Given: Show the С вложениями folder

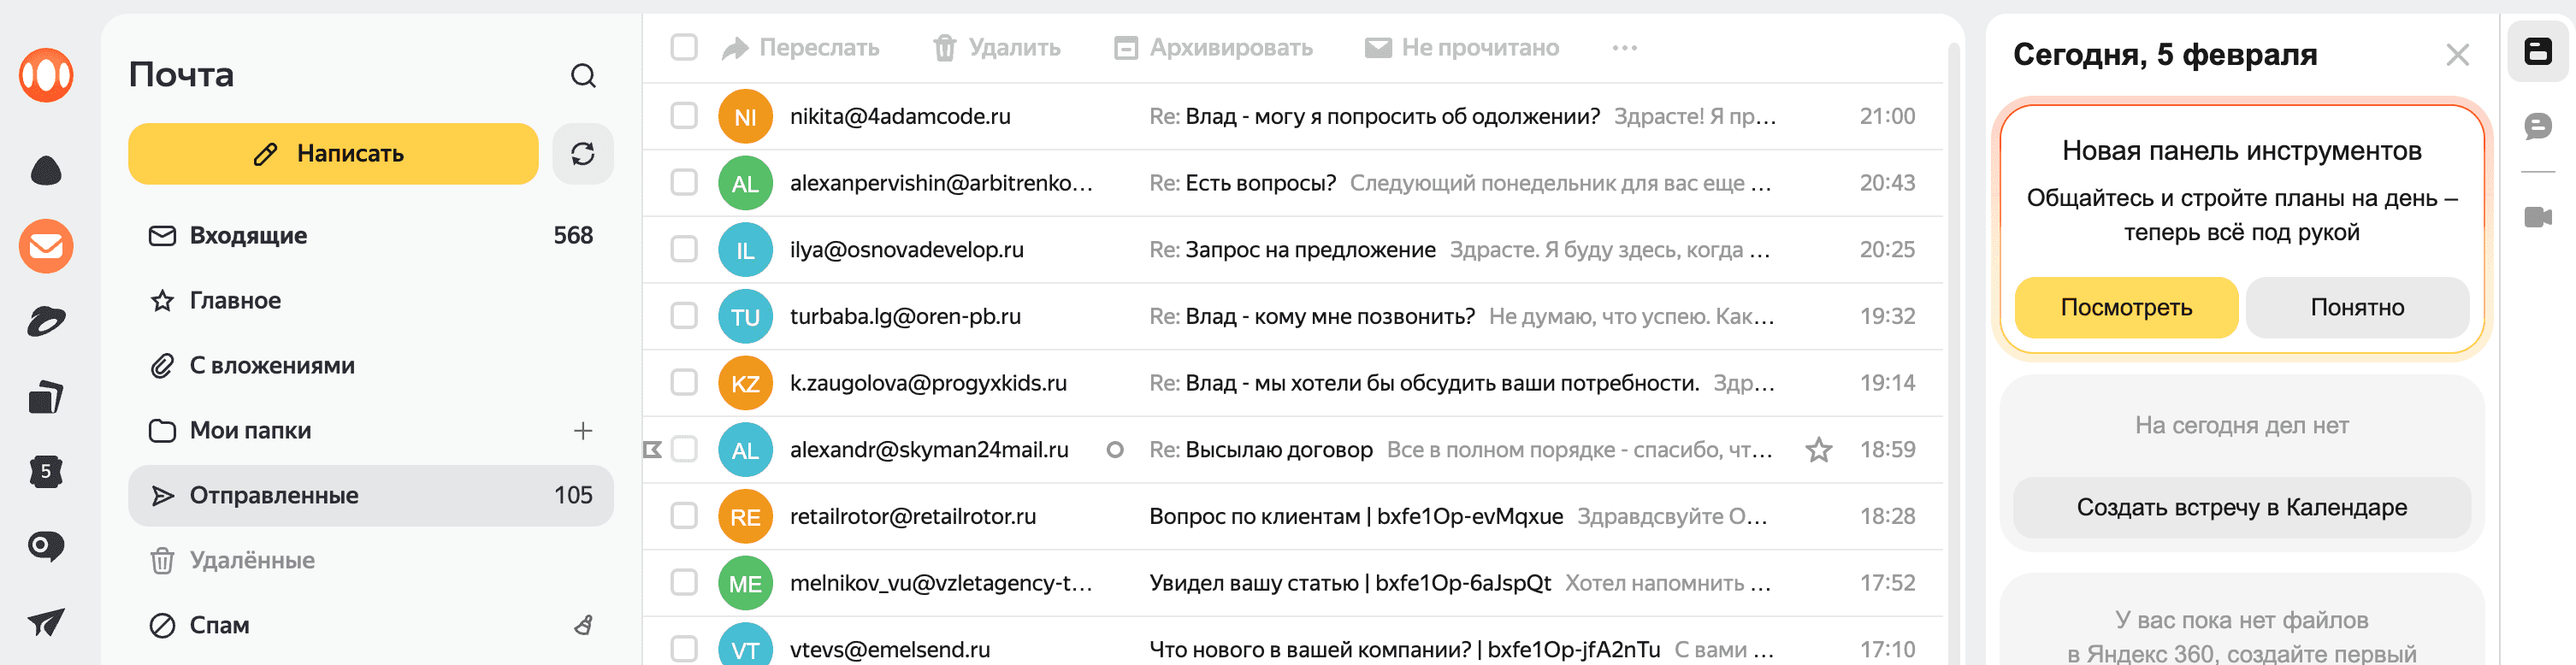Looking at the screenshot, I should tap(370, 366).
